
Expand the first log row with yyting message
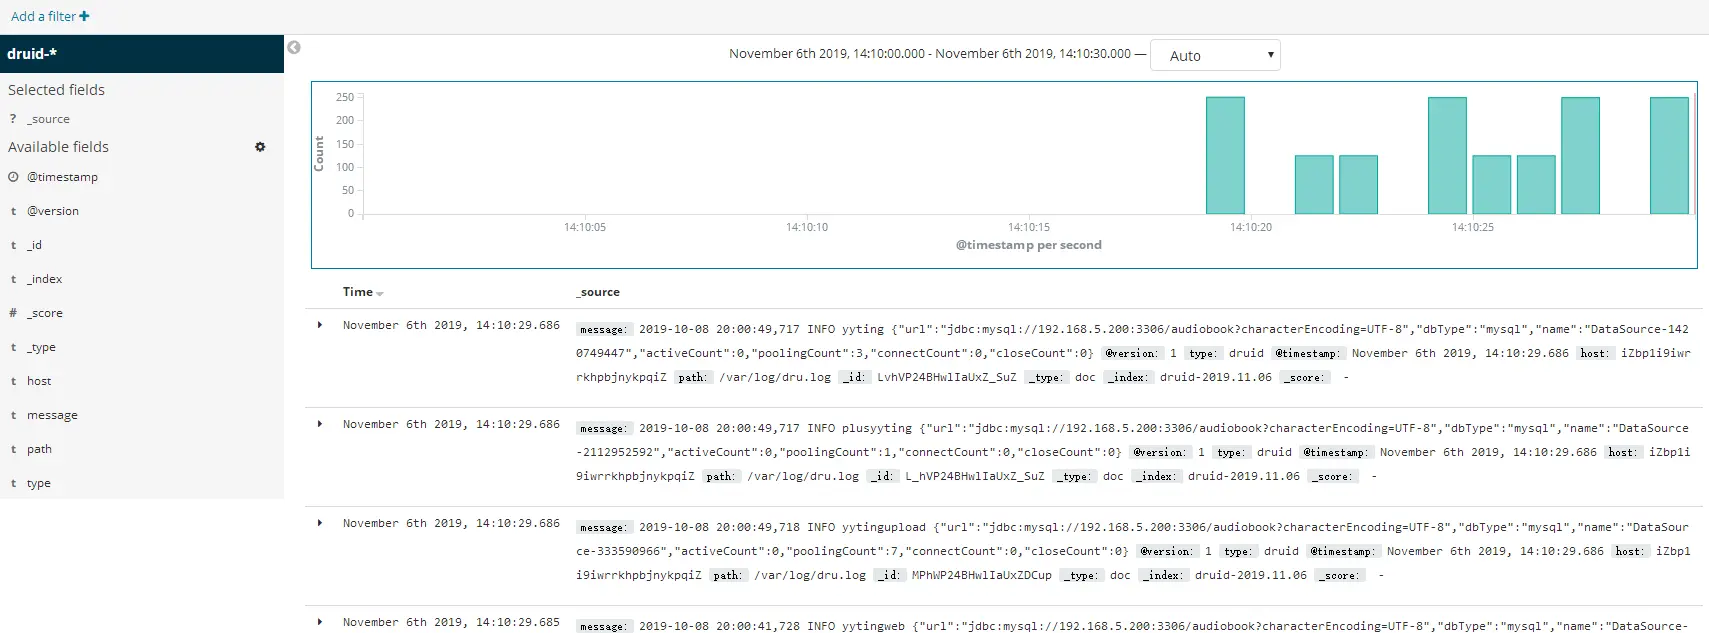tap(320, 325)
